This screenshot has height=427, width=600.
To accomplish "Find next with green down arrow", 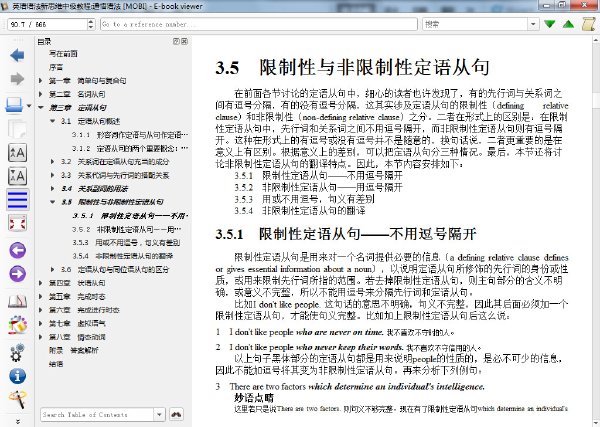I will coord(549,24).
